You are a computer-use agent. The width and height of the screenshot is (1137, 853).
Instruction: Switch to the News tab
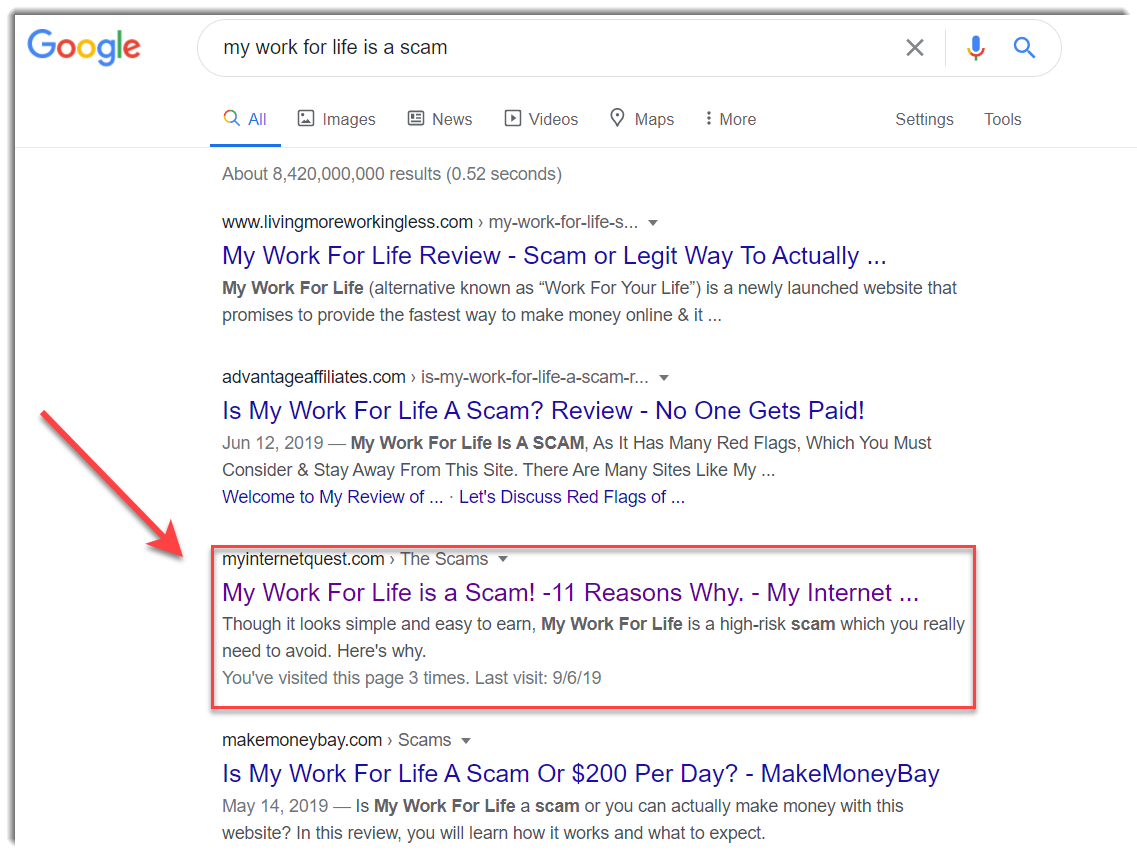pos(439,119)
